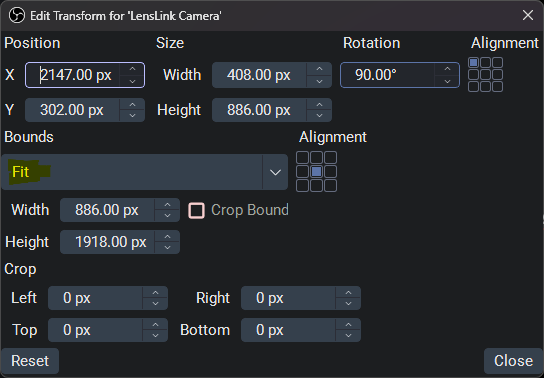Viewport: 544px width, 378px height.
Task: Select center bounds alignment cell
Action: coord(316,171)
